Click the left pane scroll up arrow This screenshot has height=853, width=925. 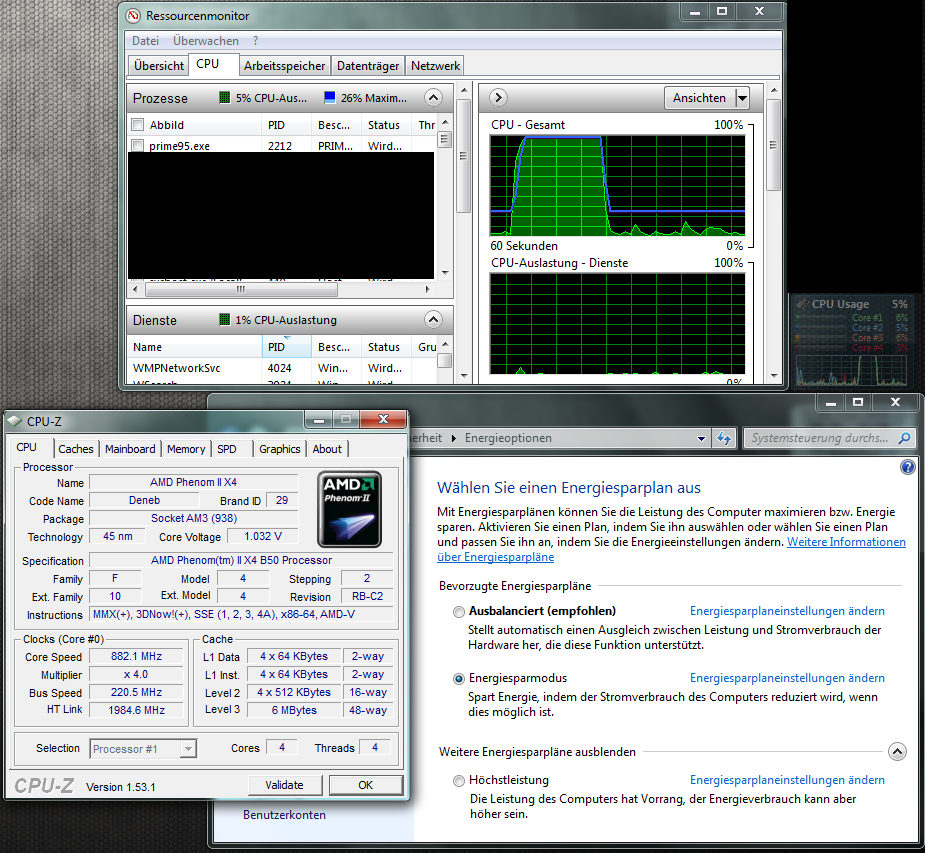tap(464, 91)
